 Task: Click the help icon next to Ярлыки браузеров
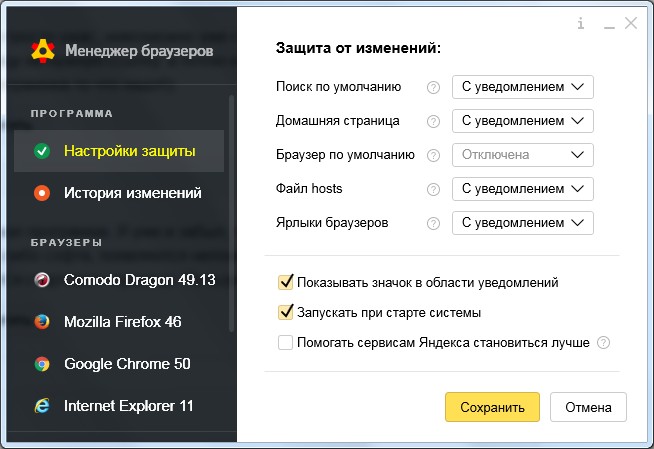[433, 223]
